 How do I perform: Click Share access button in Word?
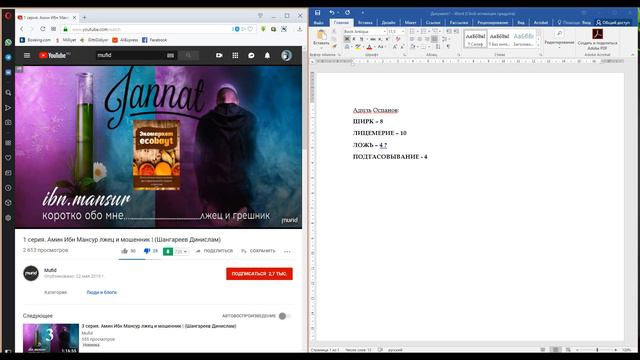pyautogui.click(x=613, y=22)
